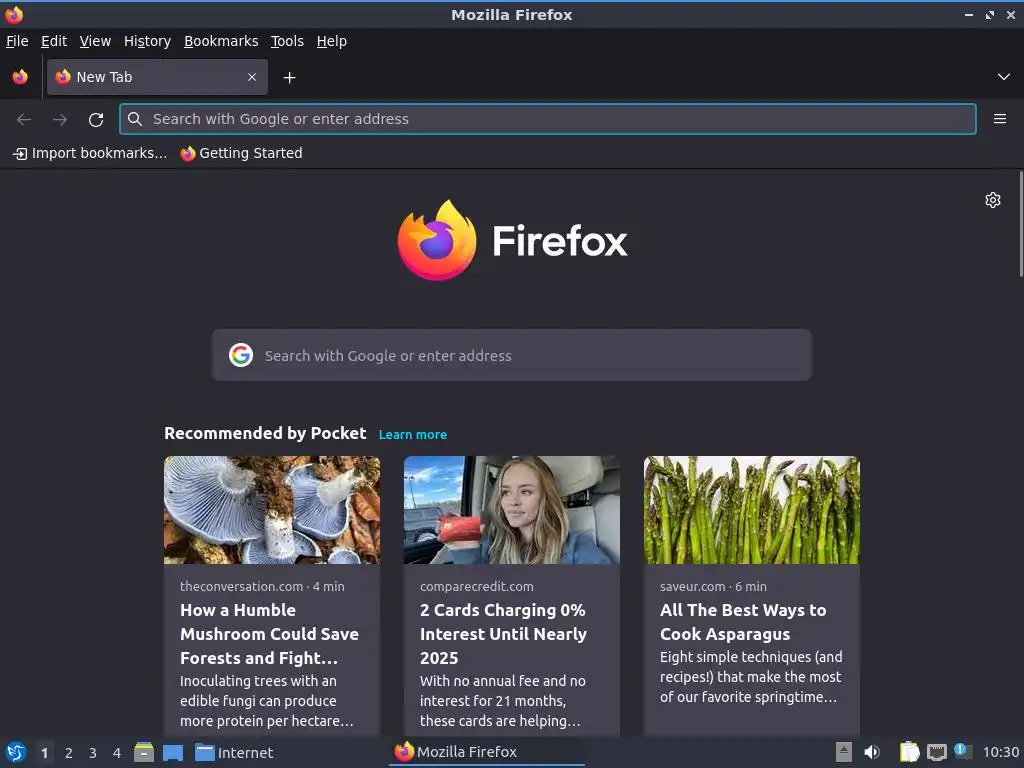
Task: Select the New Tab tab
Action: [157, 77]
